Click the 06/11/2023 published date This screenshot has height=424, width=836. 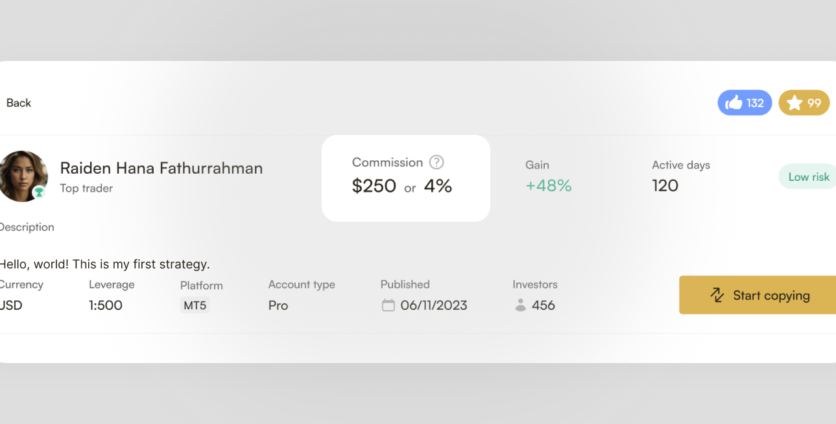click(x=433, y=305)
